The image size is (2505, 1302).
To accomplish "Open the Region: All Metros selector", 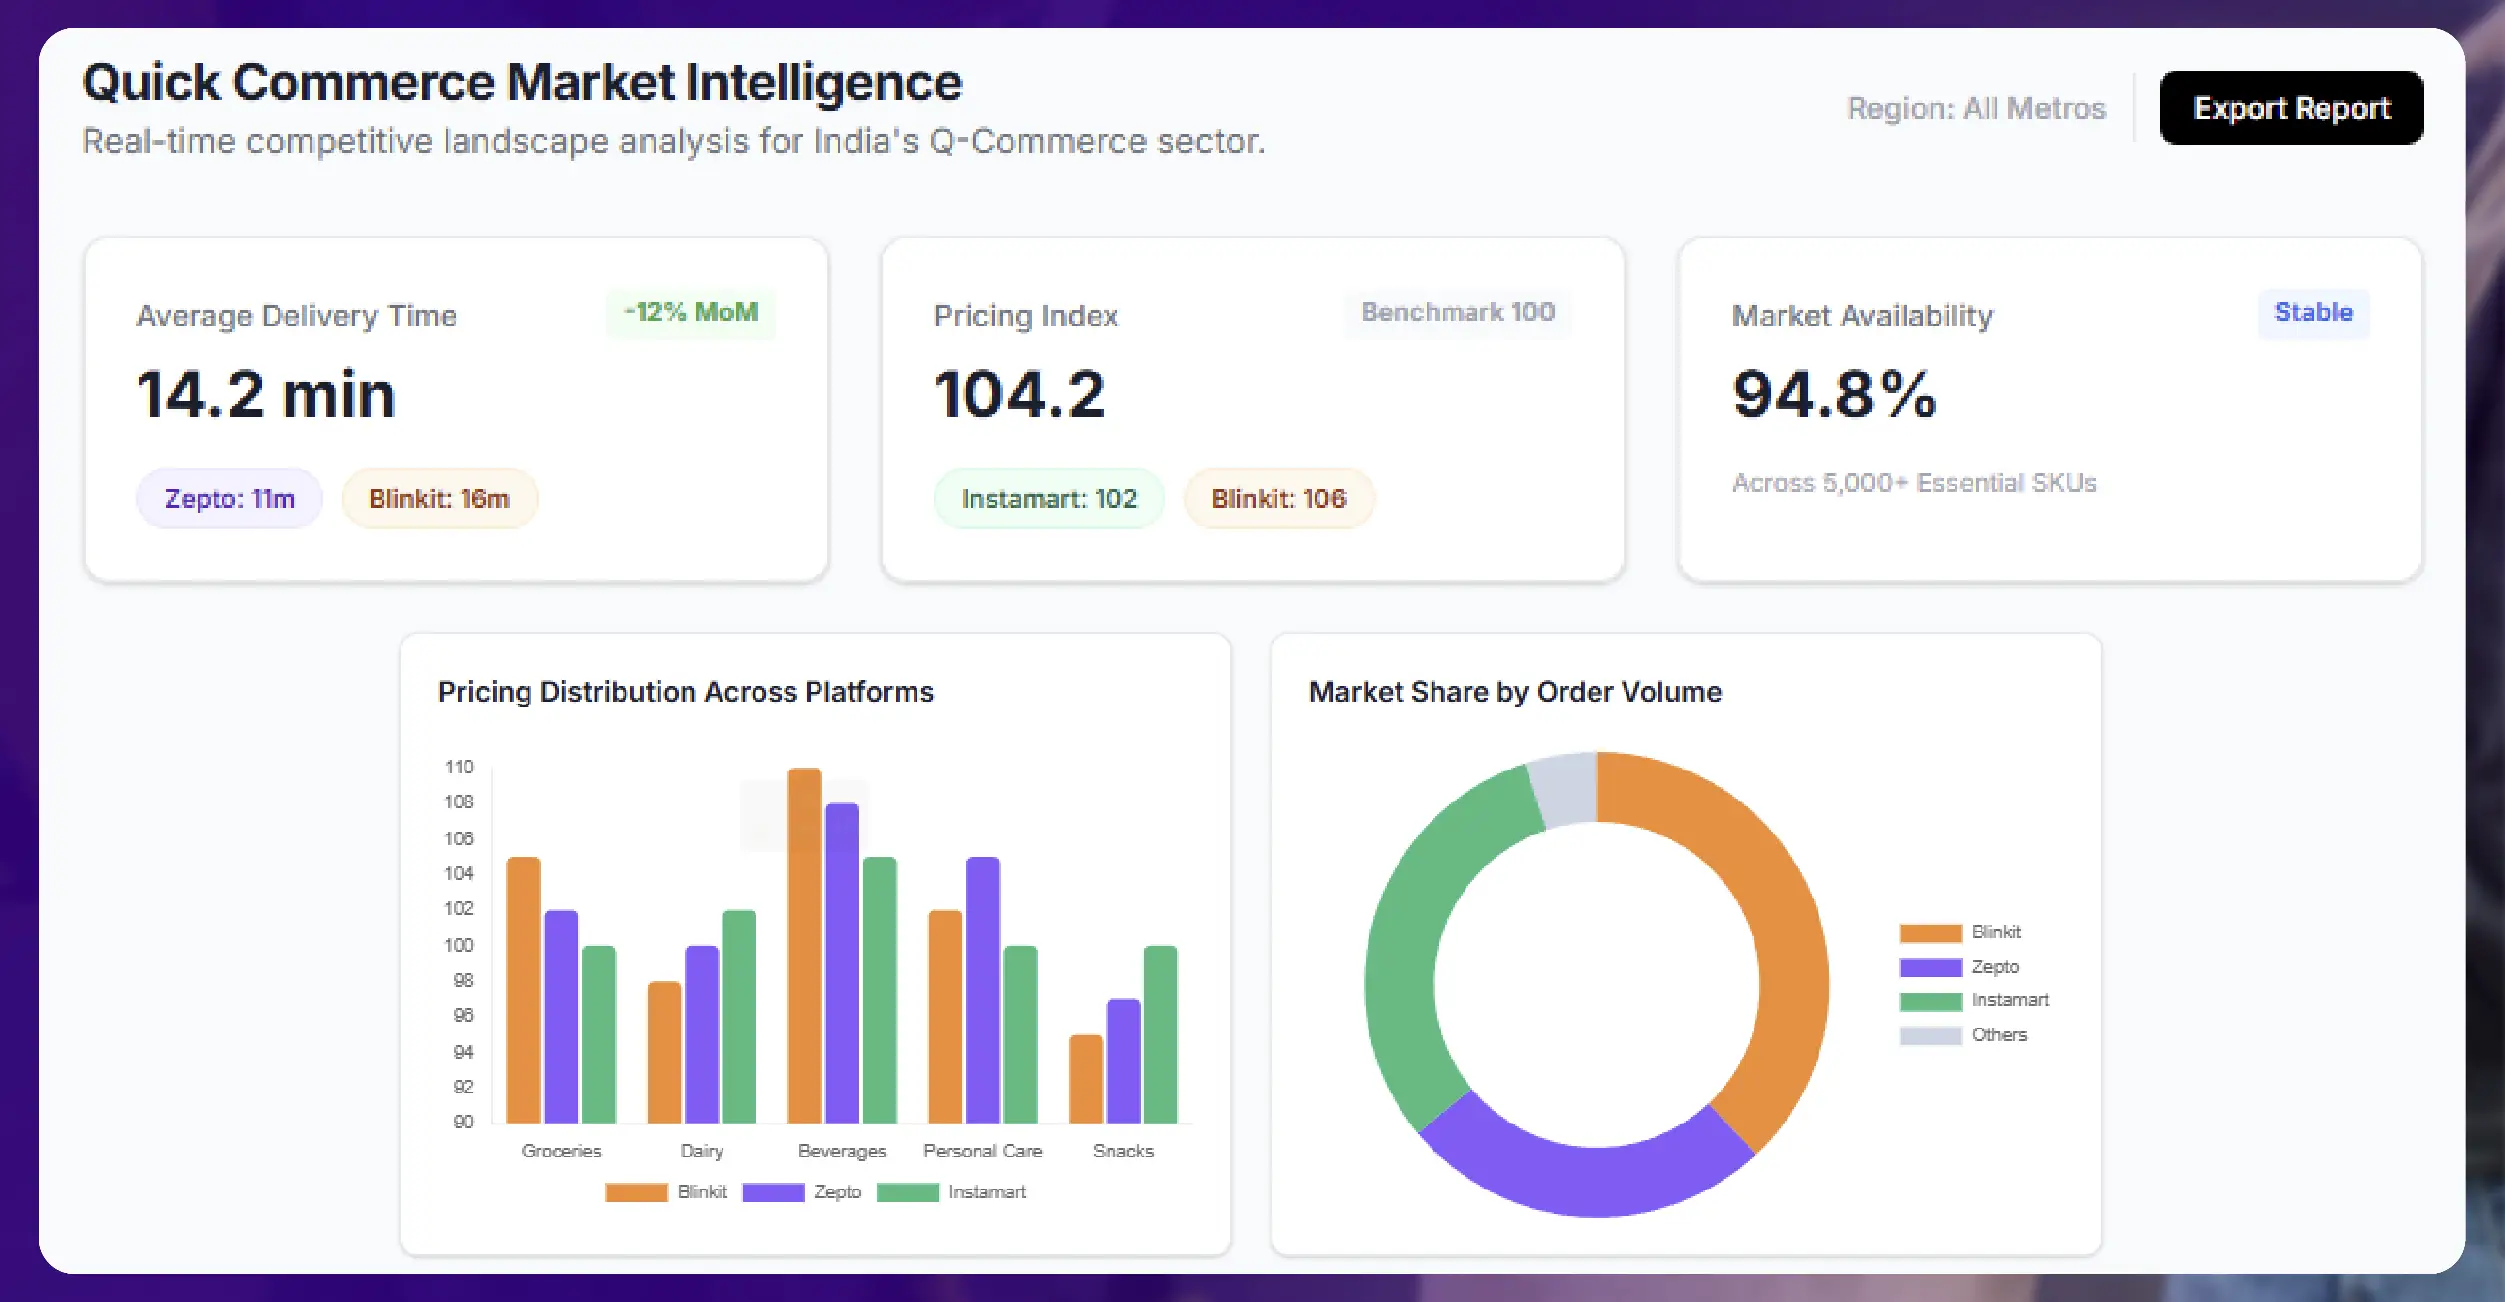I will pos(1975,108).
